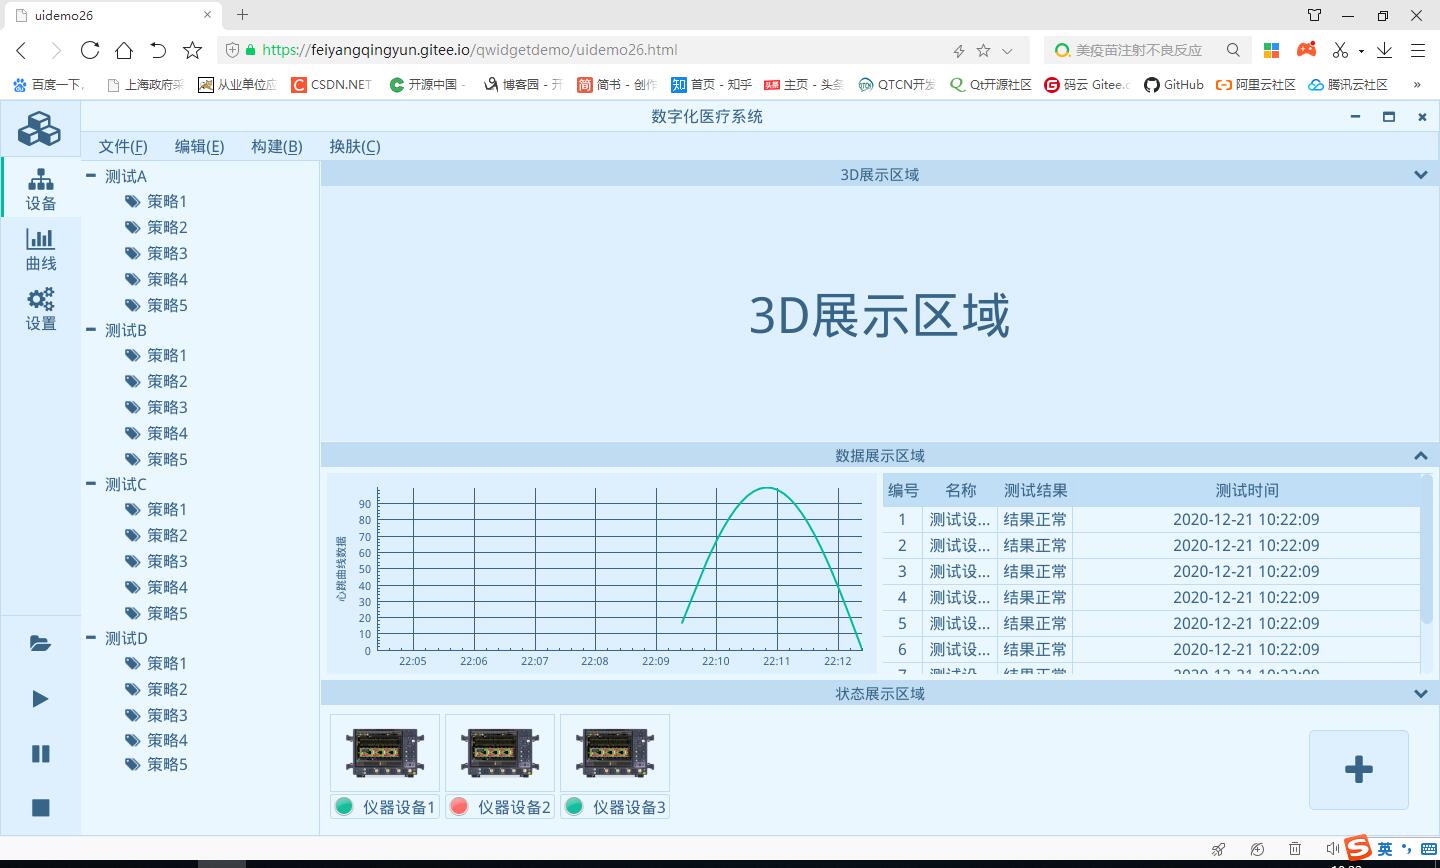
Task: Collapse the 测试A tree node
Action: pyautogui.click(x=91, y=176)
